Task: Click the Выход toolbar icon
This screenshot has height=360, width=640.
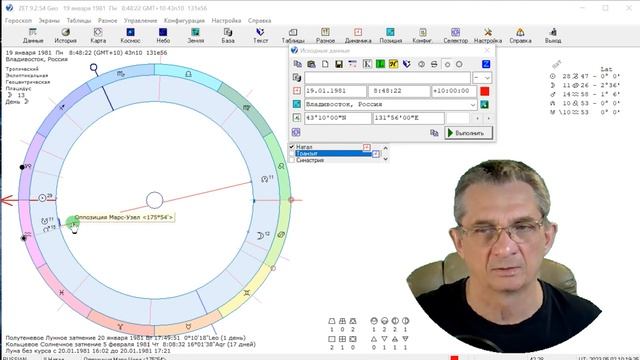Action: tap(553, 36)
